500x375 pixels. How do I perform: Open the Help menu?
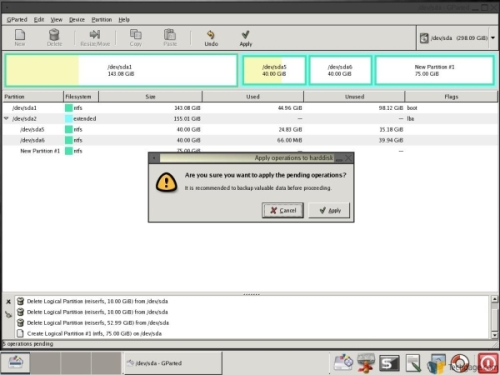tap(124, 20)
